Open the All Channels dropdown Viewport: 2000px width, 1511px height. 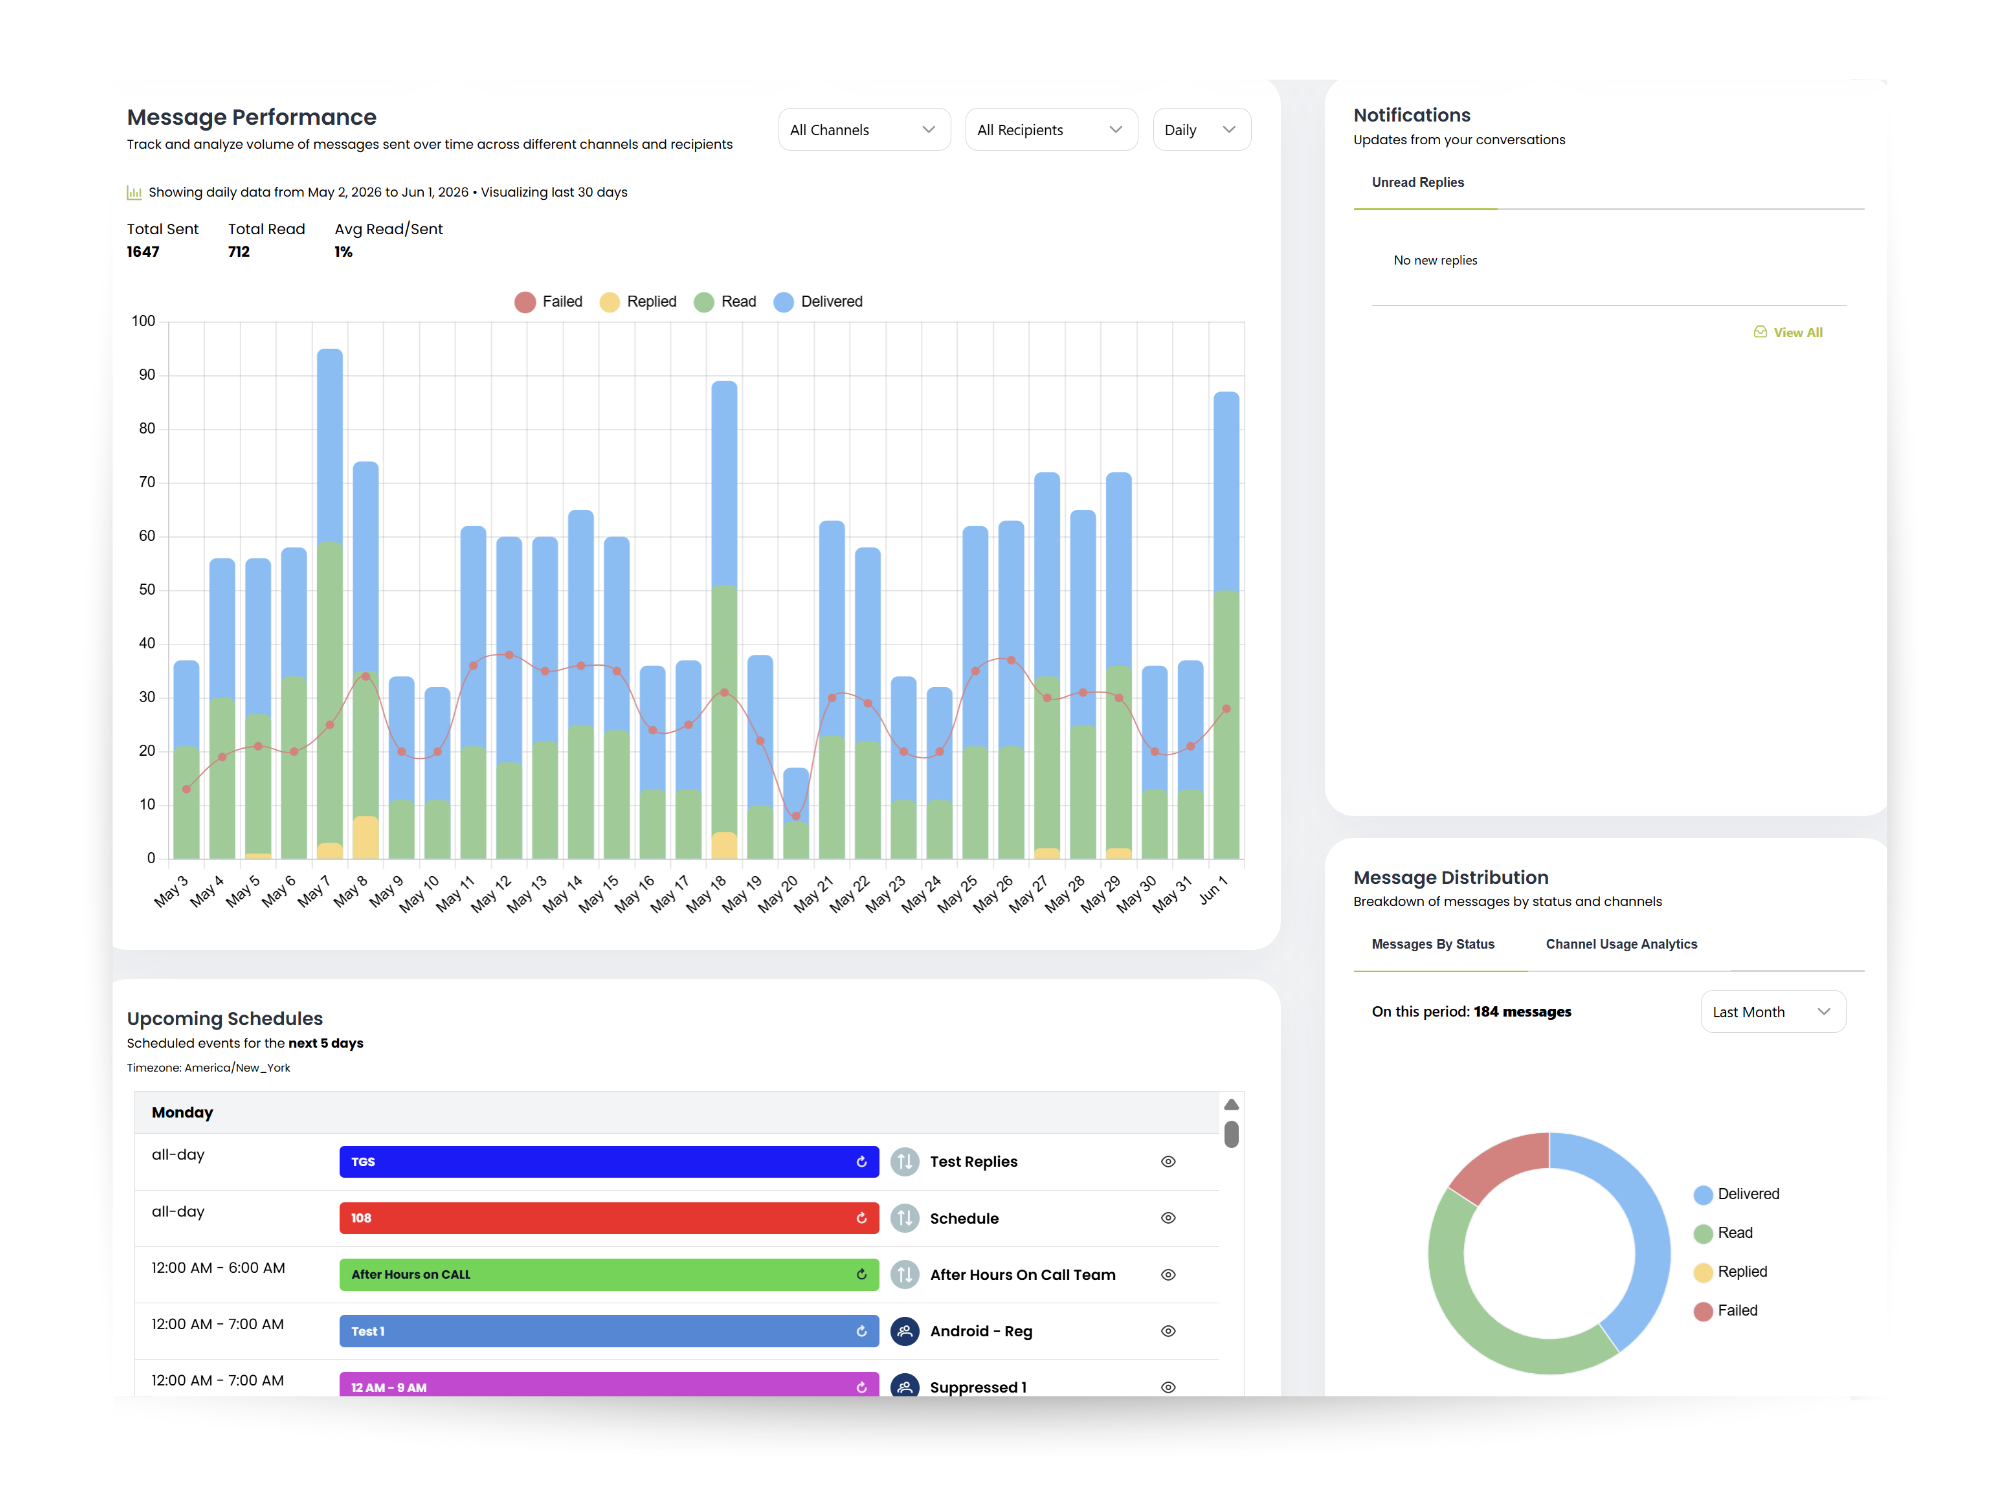[x=864, y=130]
